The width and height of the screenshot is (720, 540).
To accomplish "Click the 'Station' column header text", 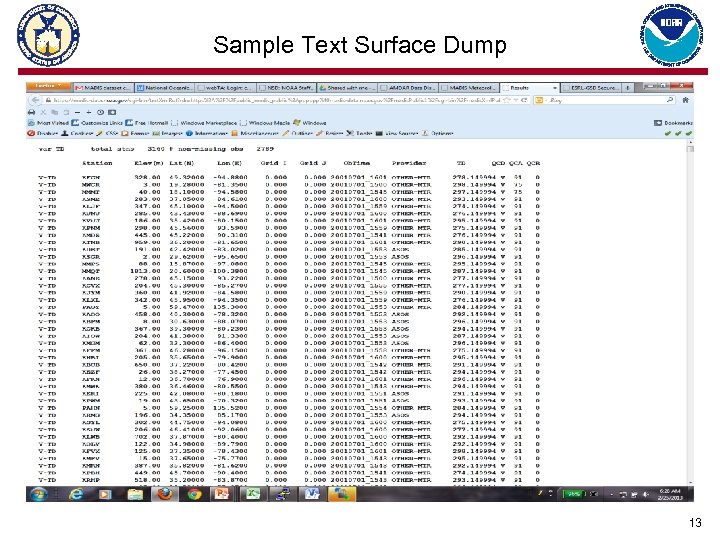I will [97, 163].
